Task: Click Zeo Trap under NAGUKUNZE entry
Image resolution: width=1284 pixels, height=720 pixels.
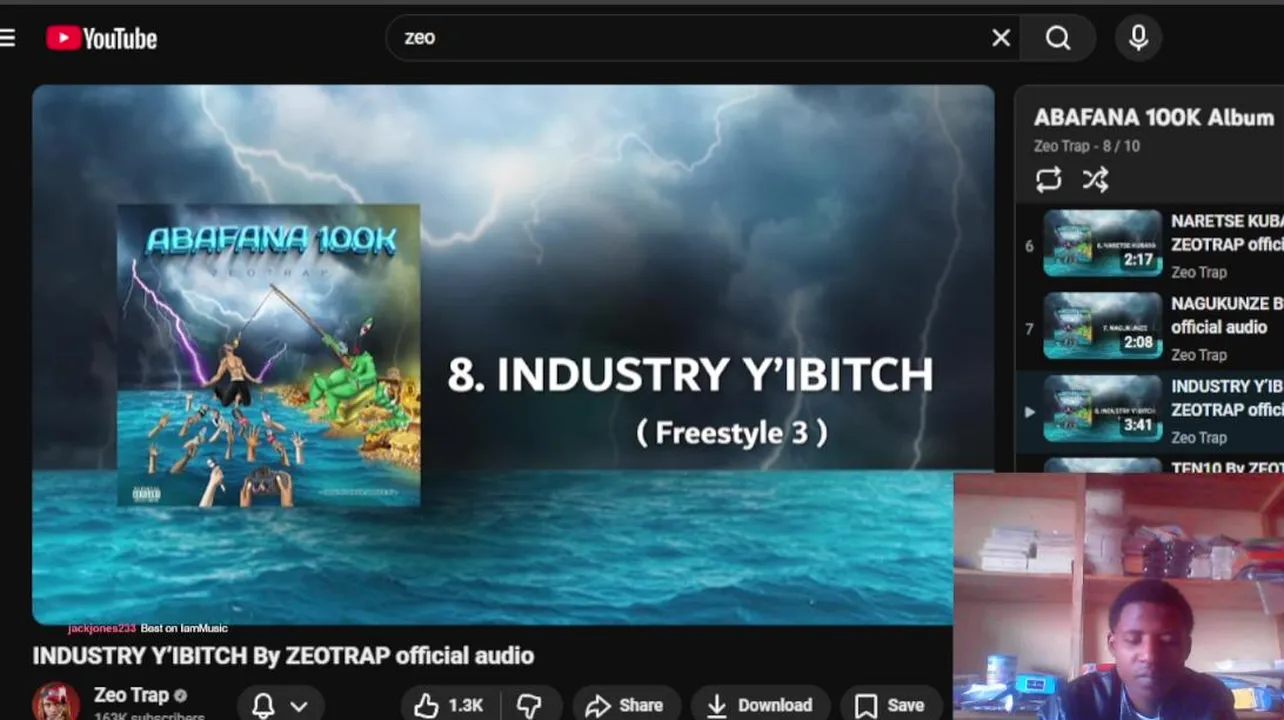Action: (x=1199, y=355)
